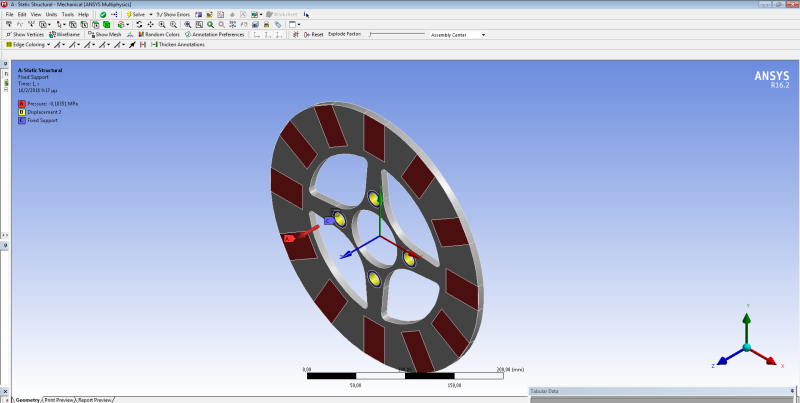Click the Label annotation tool icon
This screenshot has width=800, height=403.
[9, 24]
